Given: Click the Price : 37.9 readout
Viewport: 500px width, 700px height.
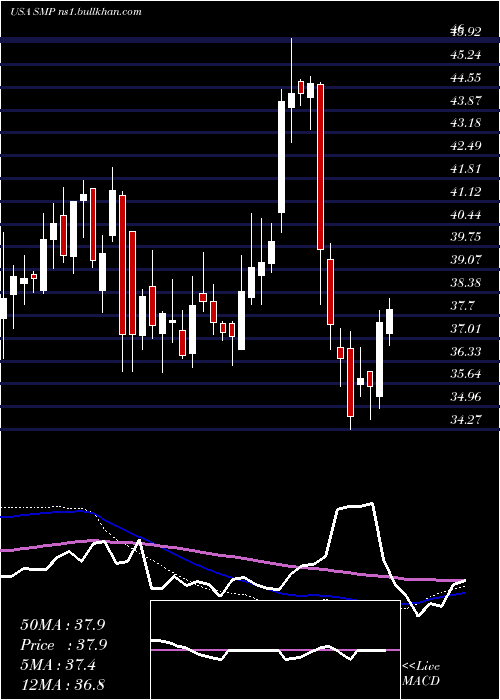Looking at the screenshot, I should point(63,645).
